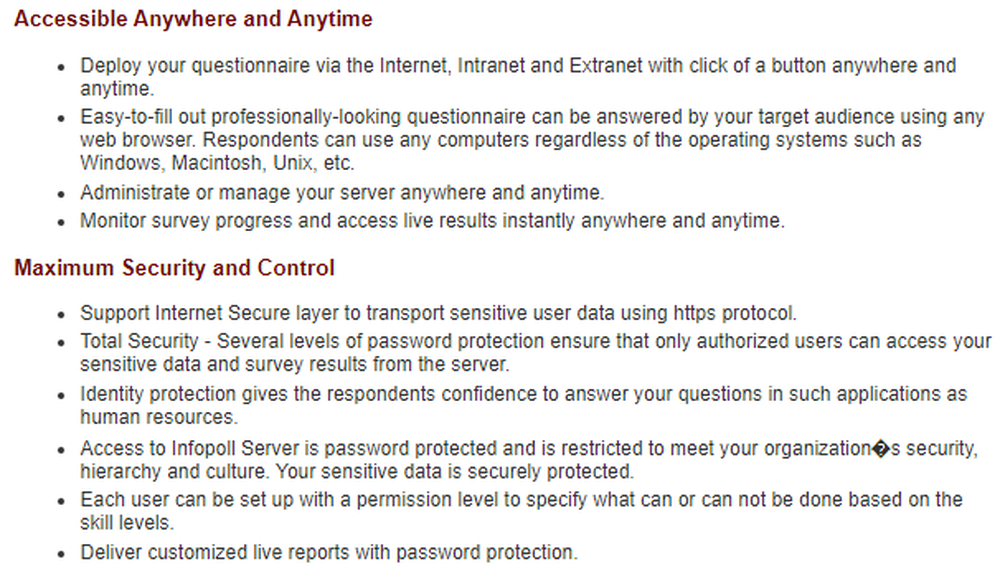Click the 'Maximum Security and Control' heading
This screenshot has height=582, width=1000.
pyautogui.click(x=174, y=268)
